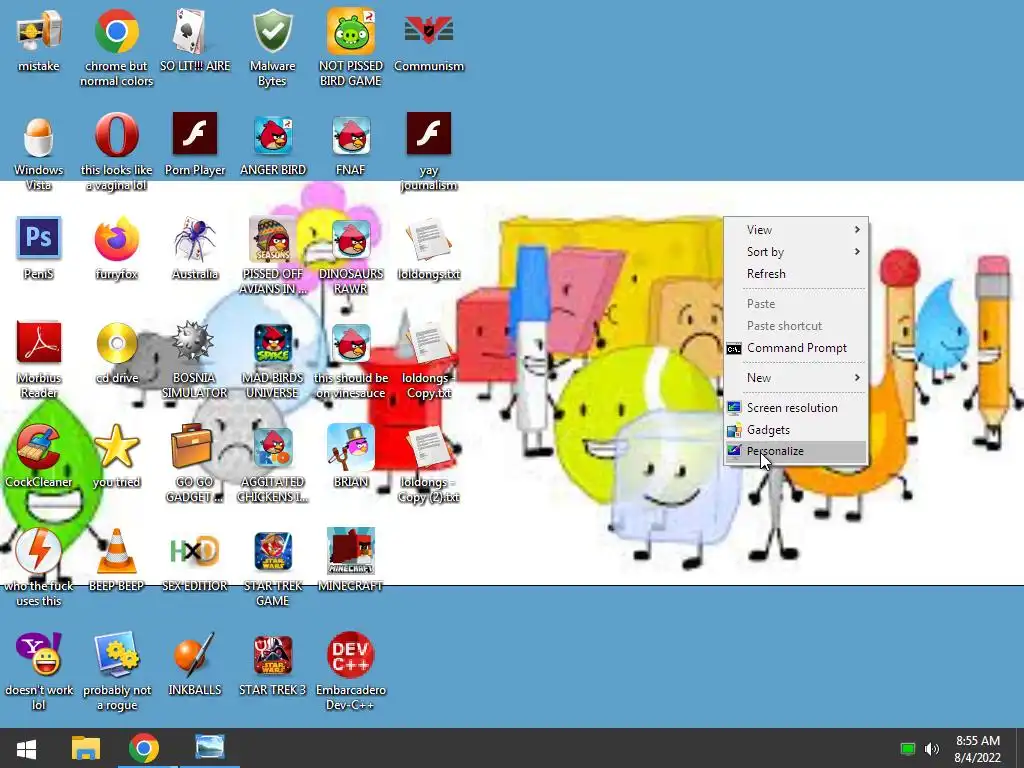Select the 'loldongs - Copy.txt' file
1024x768 pixels.
click(428, 342)
